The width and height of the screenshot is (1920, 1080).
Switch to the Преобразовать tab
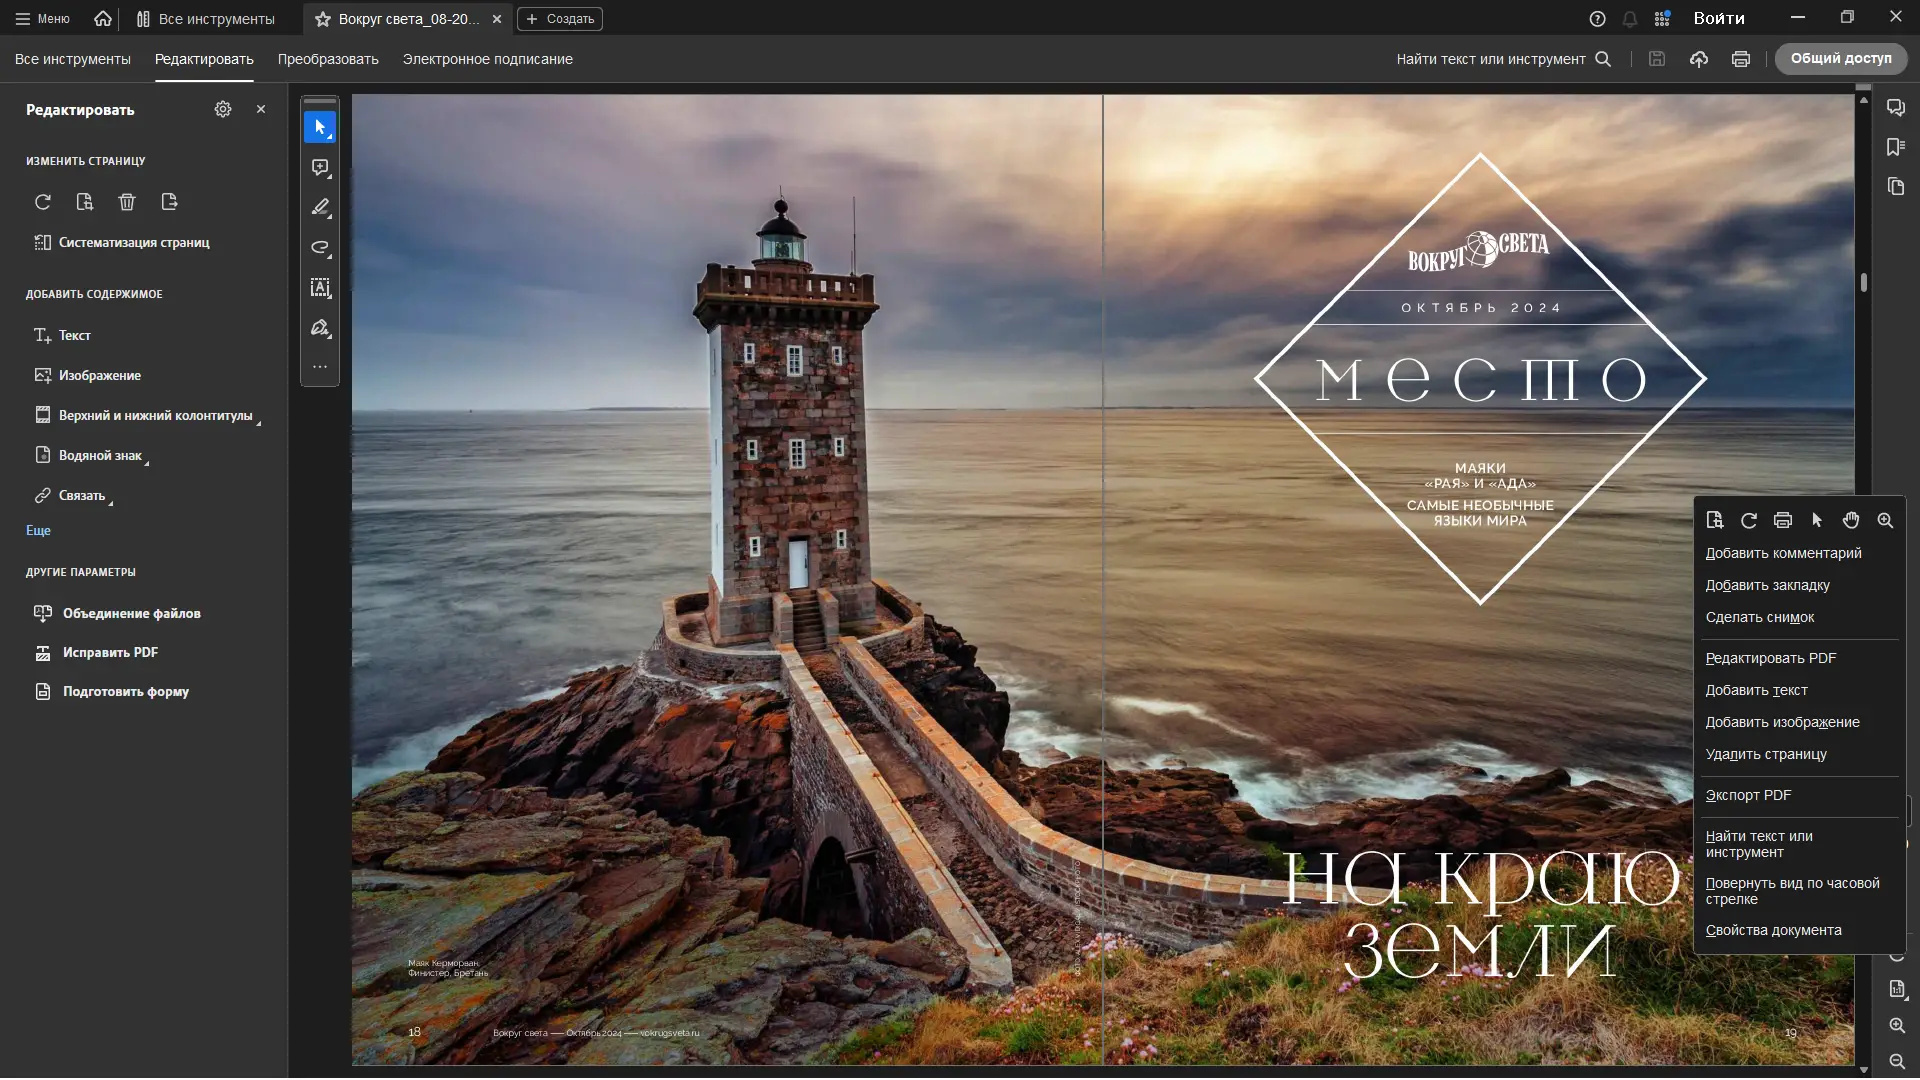[x=328, y=60]
